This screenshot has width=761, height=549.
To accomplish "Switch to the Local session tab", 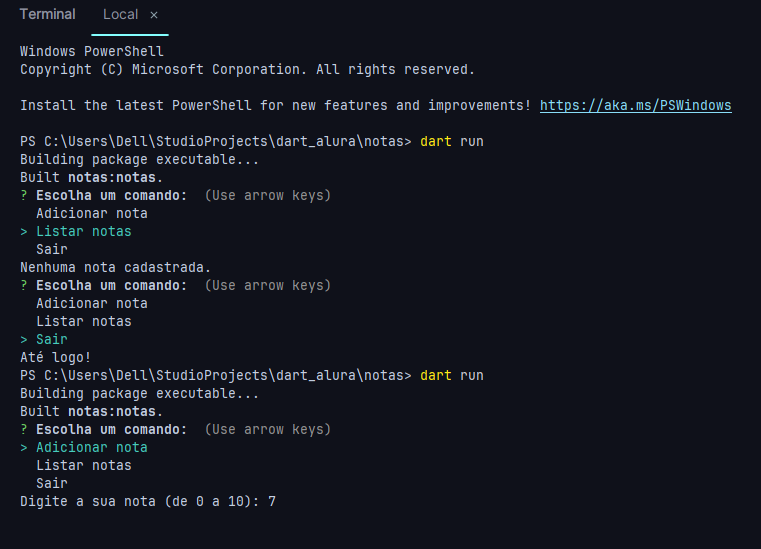I will pyautogui.click(x=120, y=15).
